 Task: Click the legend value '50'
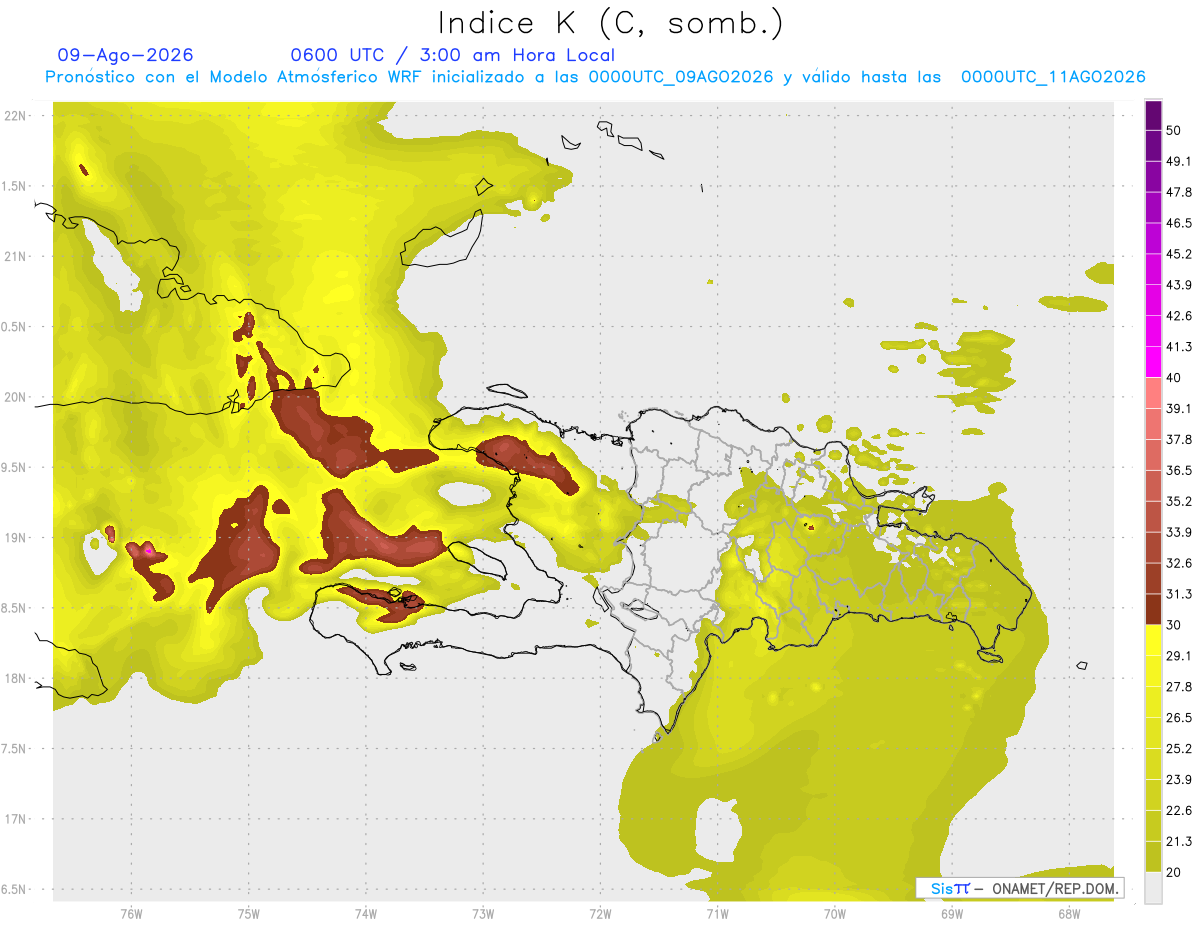click(1174, 130)
